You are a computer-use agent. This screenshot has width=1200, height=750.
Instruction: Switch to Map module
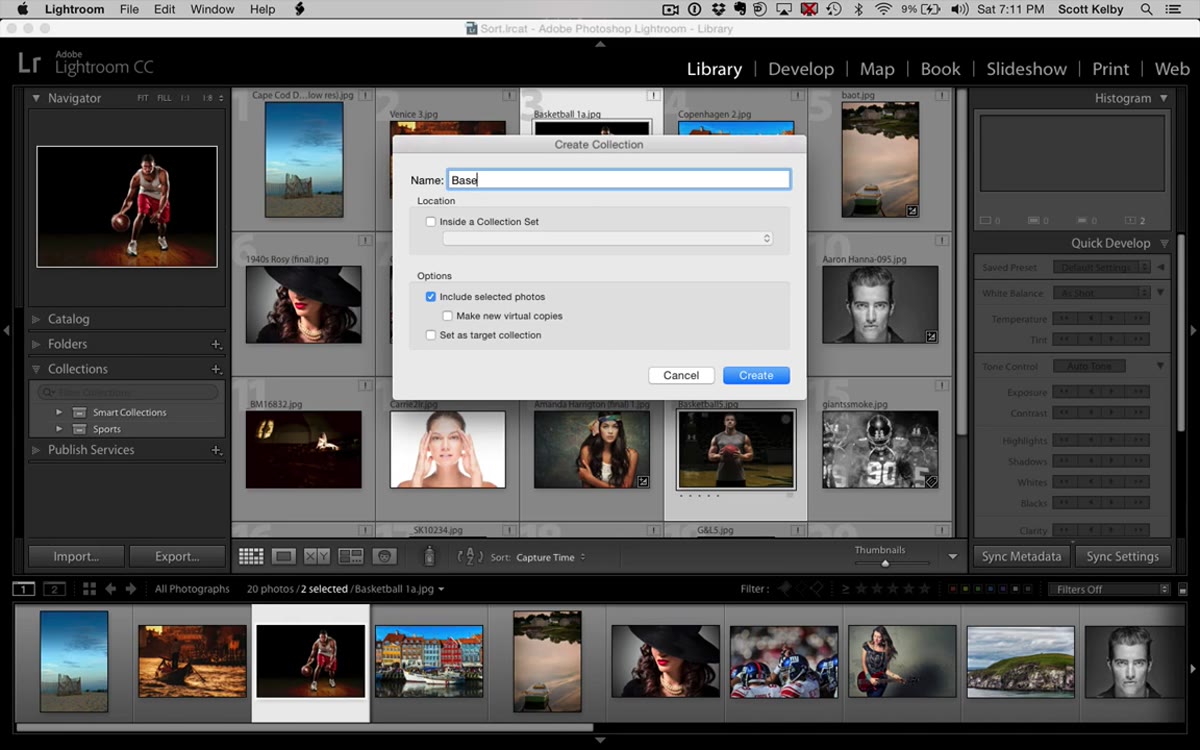(877, 69)
